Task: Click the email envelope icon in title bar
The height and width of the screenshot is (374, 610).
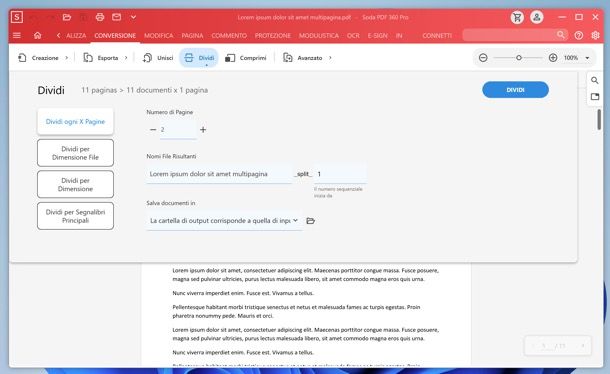Action: [116, 17]
